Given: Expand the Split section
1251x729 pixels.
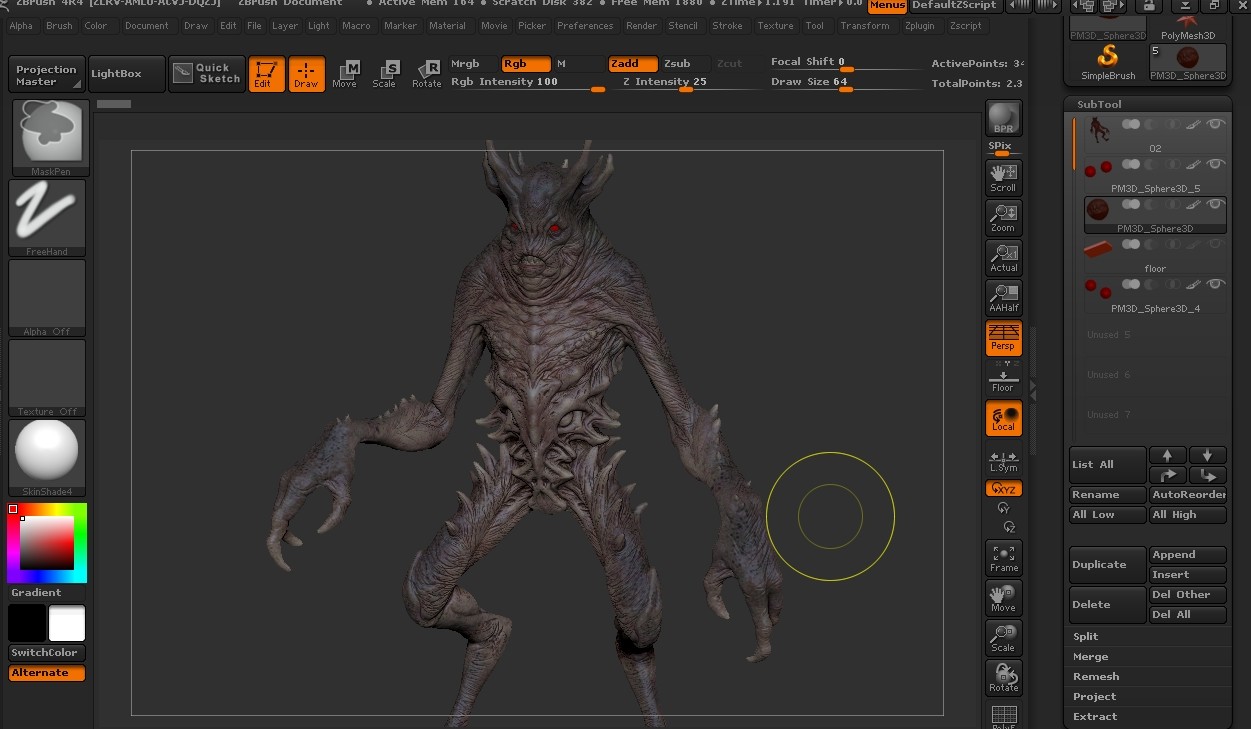Looking at the screenshot, I should click(x=1149, y=636).
